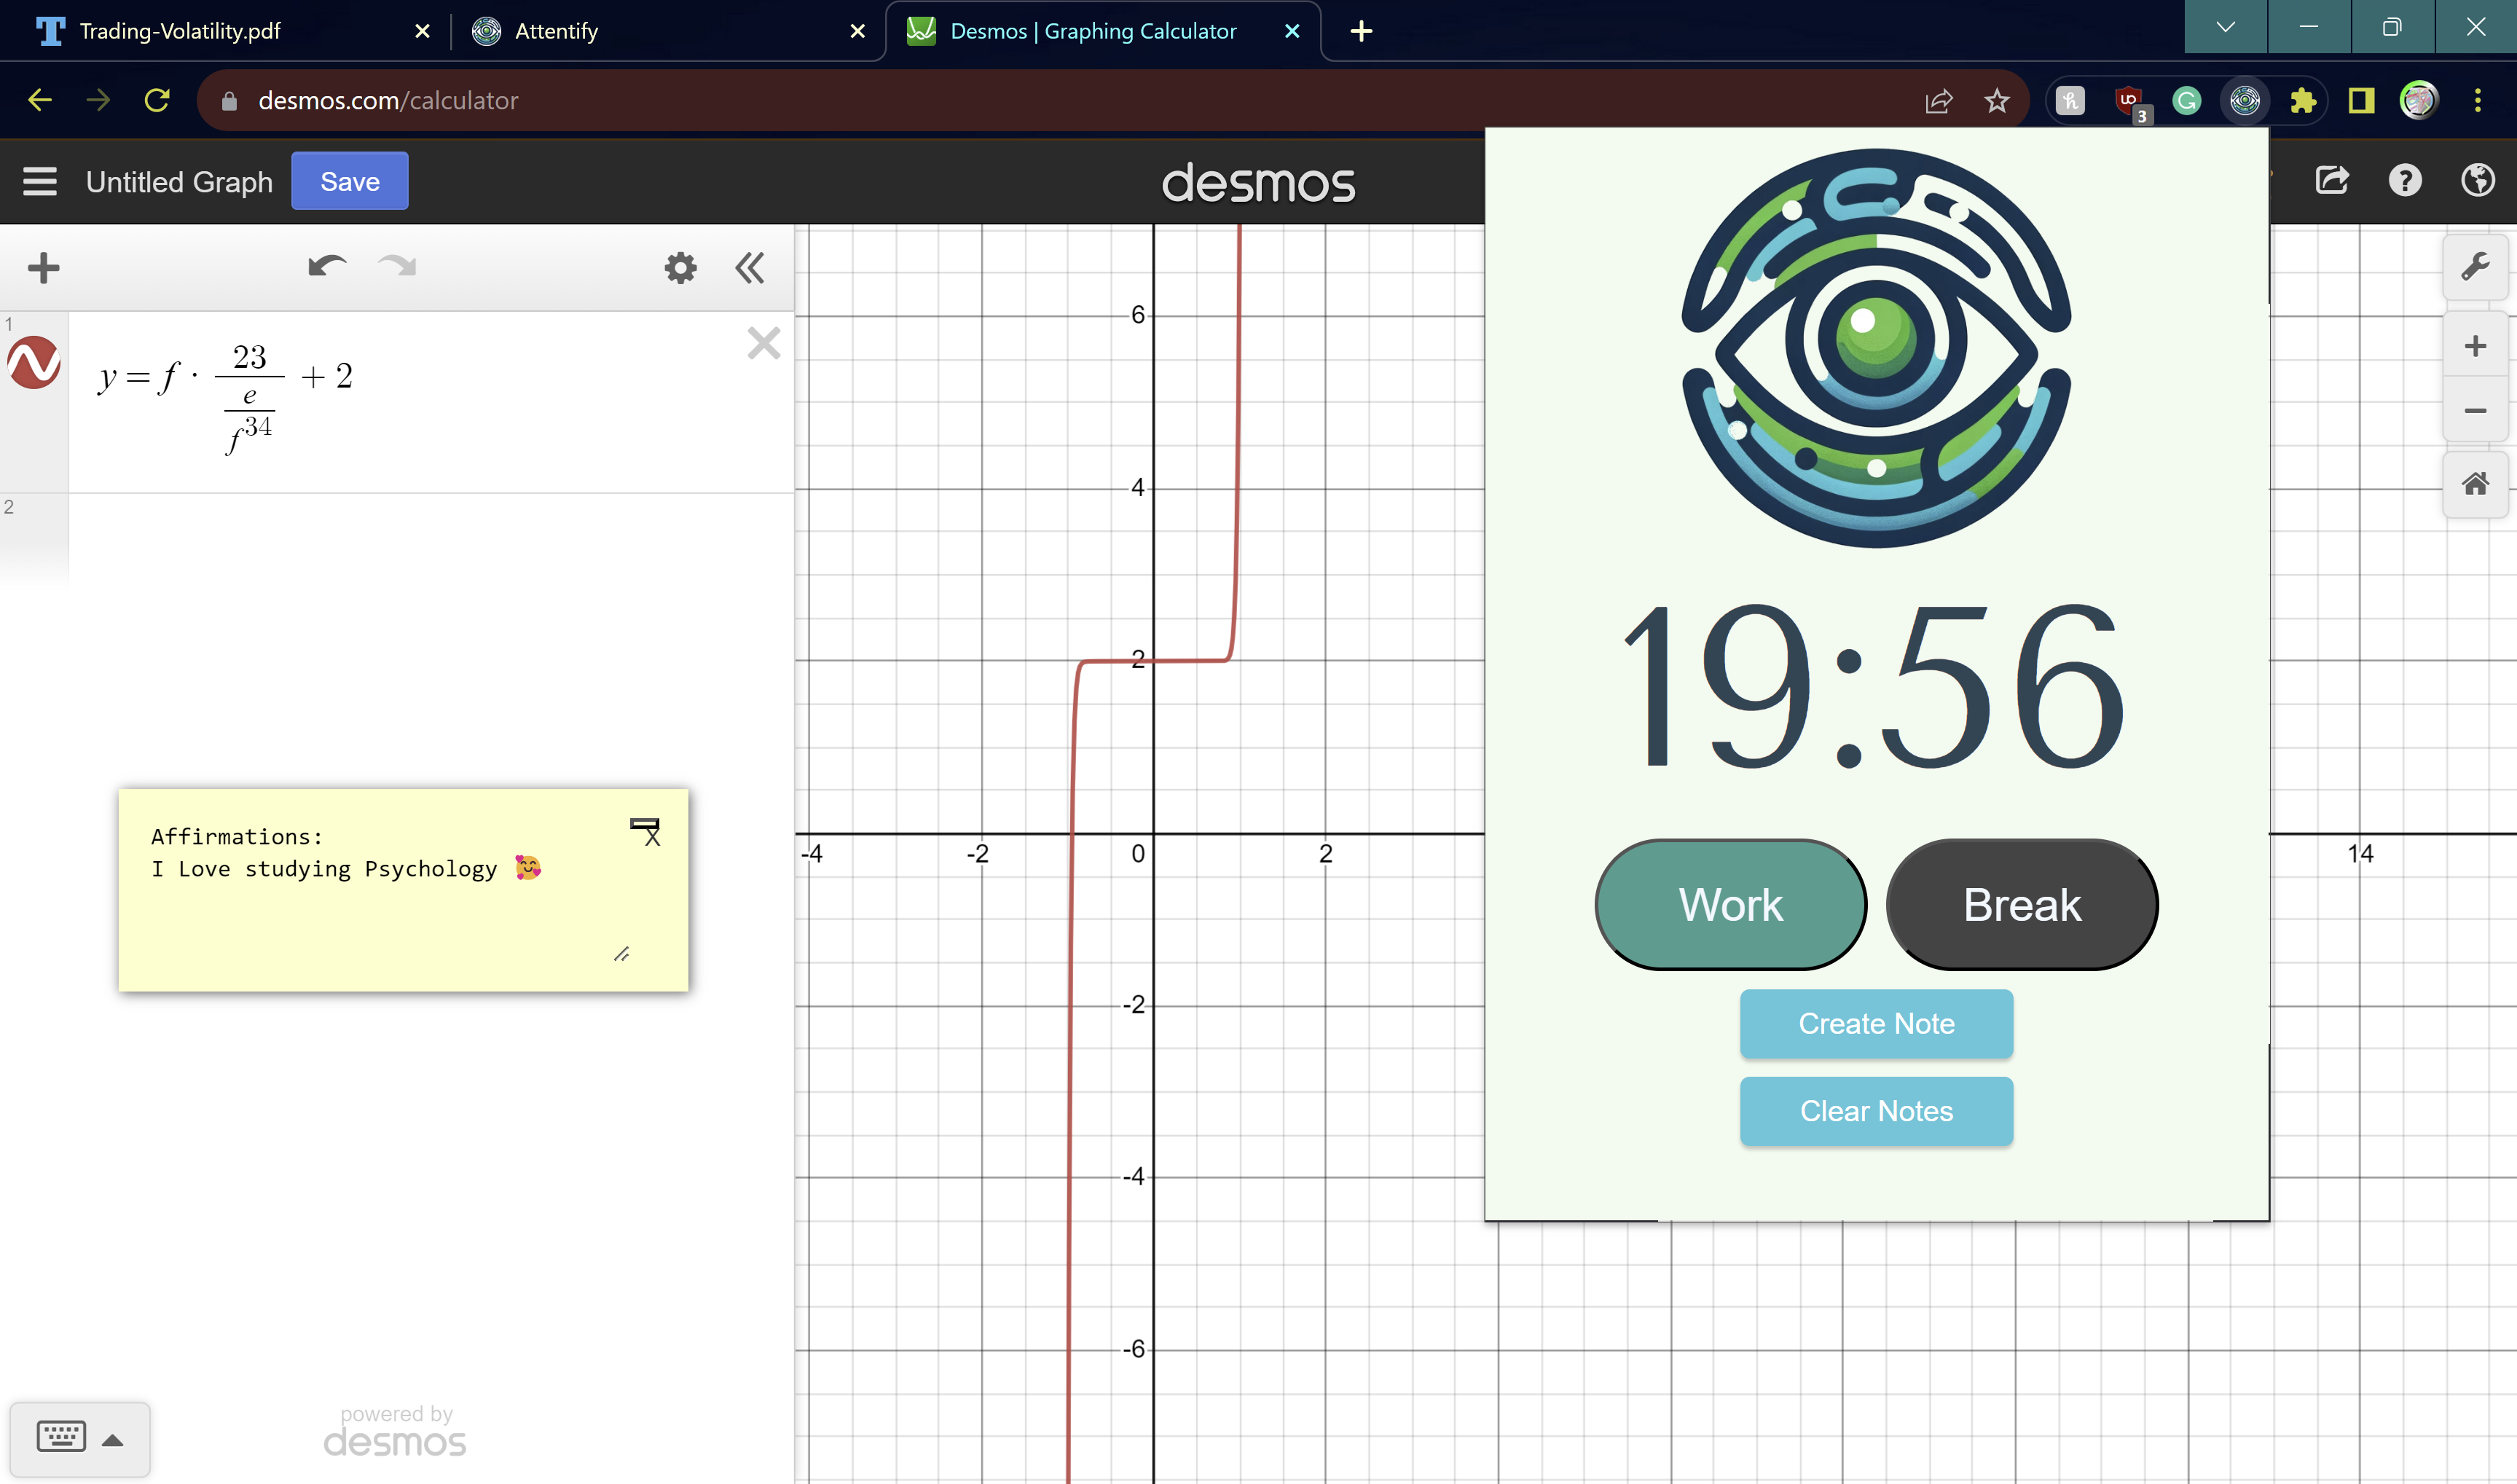
Task: Open the Desmos graph settings wrench
Action: point(2474,267)
